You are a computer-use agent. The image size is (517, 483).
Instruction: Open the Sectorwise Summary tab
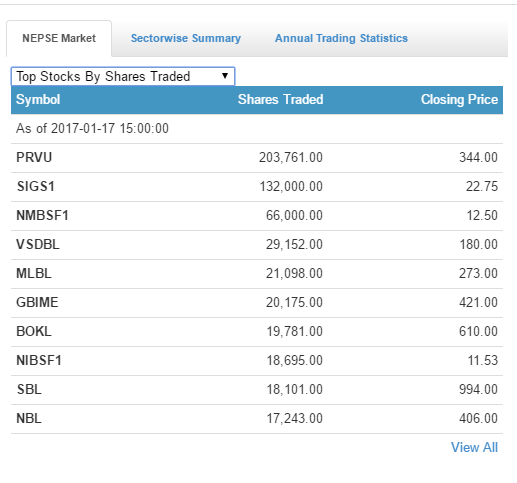186,38
